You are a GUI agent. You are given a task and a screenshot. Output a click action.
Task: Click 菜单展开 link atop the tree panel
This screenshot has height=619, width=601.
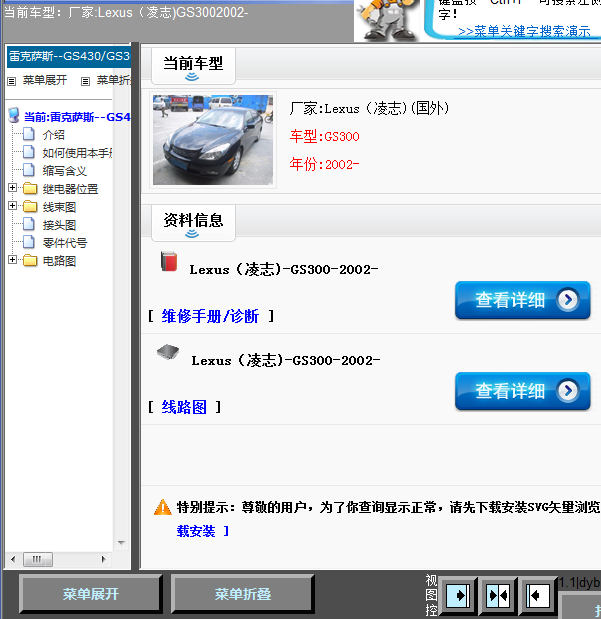pos(45,80)
